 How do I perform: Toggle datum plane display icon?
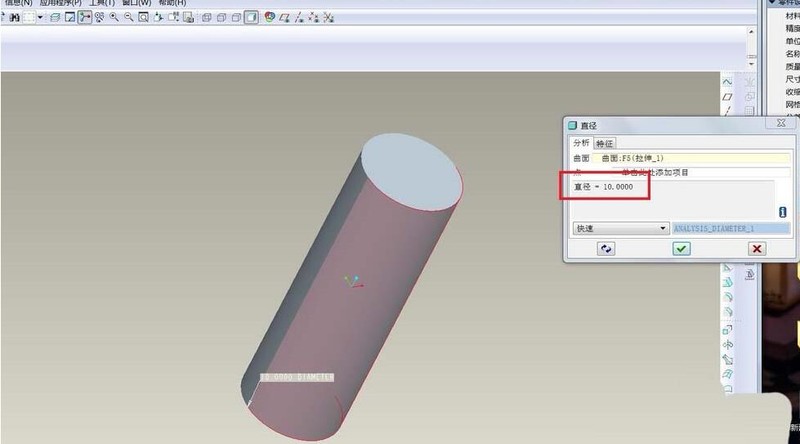(284, 18)
